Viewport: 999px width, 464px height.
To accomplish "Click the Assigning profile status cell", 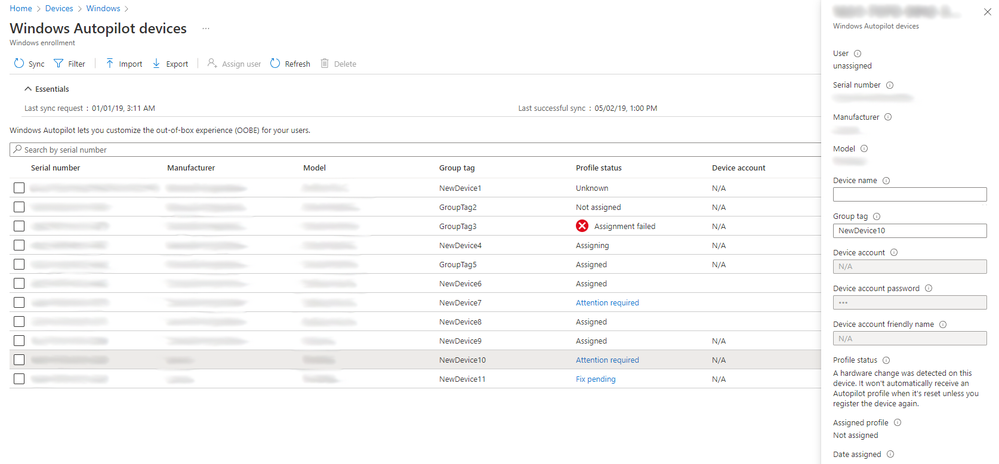I will point(593,245).
